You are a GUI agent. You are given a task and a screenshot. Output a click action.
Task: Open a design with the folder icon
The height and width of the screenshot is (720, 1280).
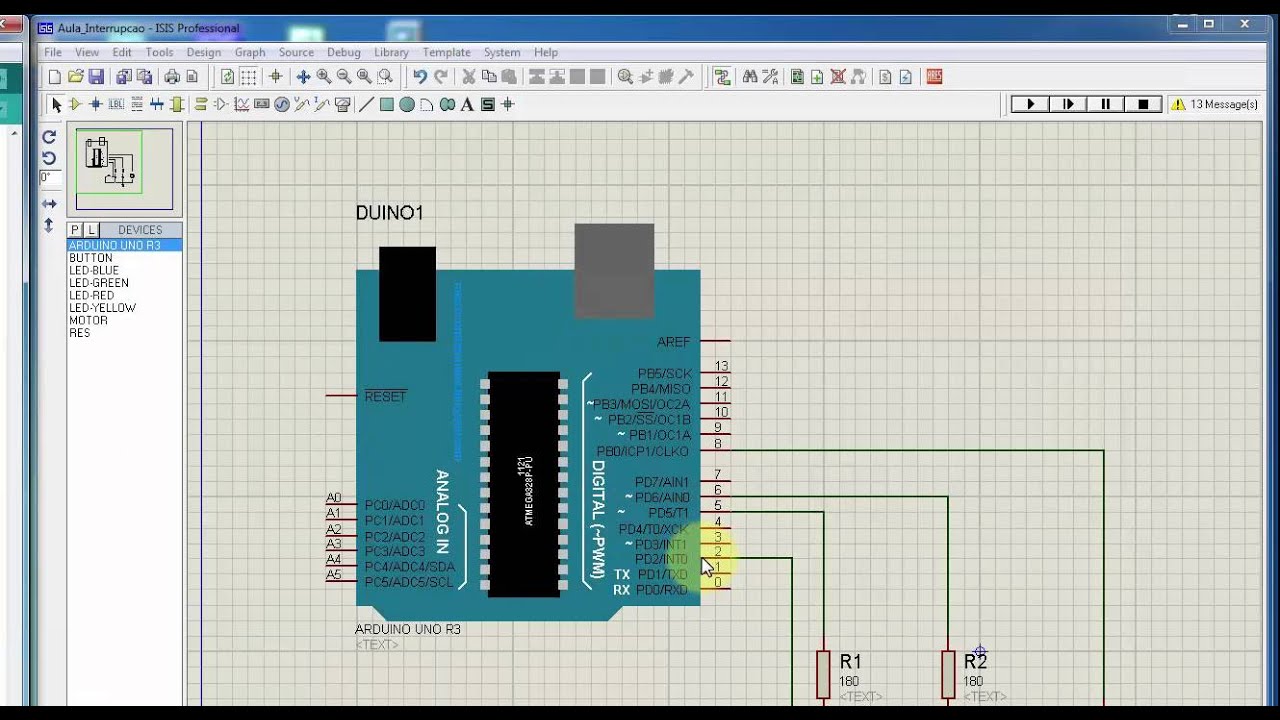(75, 77)
